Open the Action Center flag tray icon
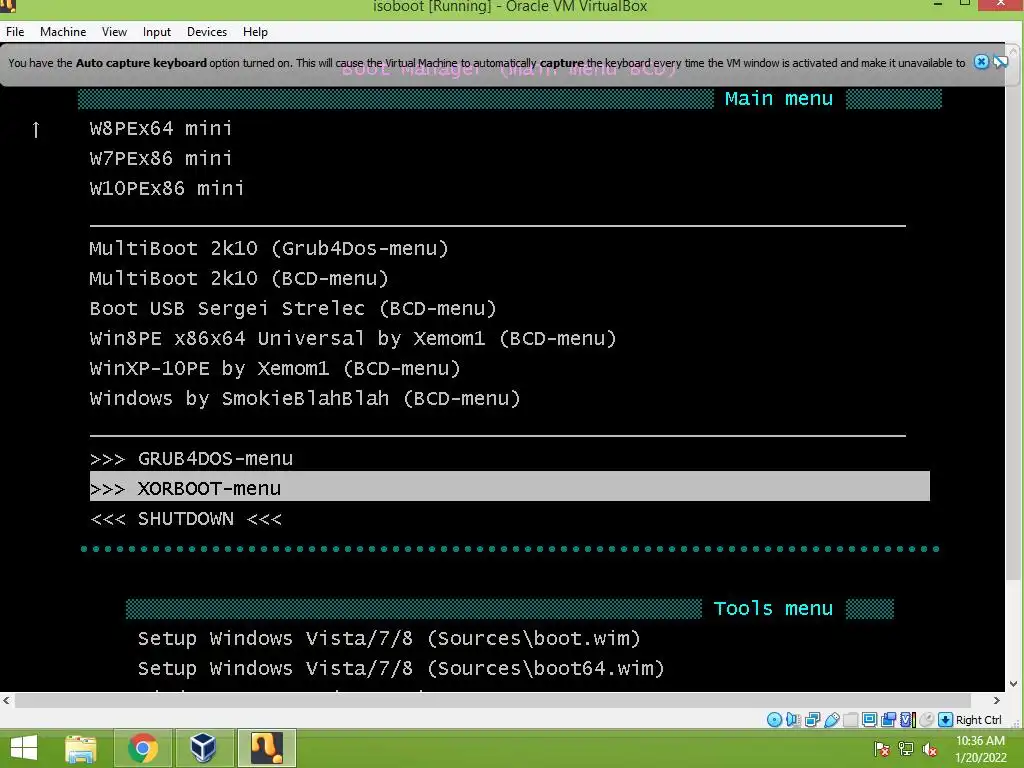 coord(882,749)
